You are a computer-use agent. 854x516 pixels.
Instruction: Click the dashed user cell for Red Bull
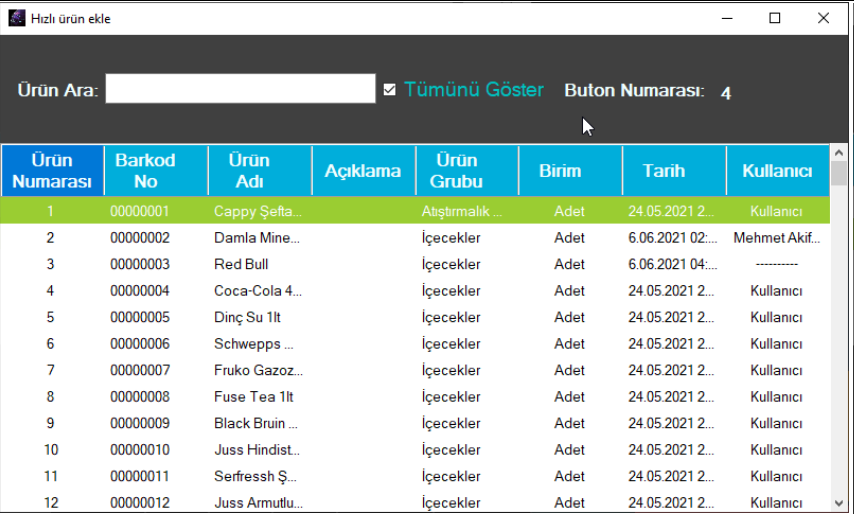coord(778,264)
